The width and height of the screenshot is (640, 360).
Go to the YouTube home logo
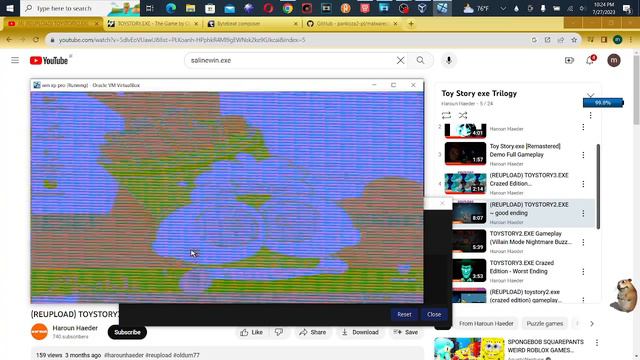(x=49, y=60)
